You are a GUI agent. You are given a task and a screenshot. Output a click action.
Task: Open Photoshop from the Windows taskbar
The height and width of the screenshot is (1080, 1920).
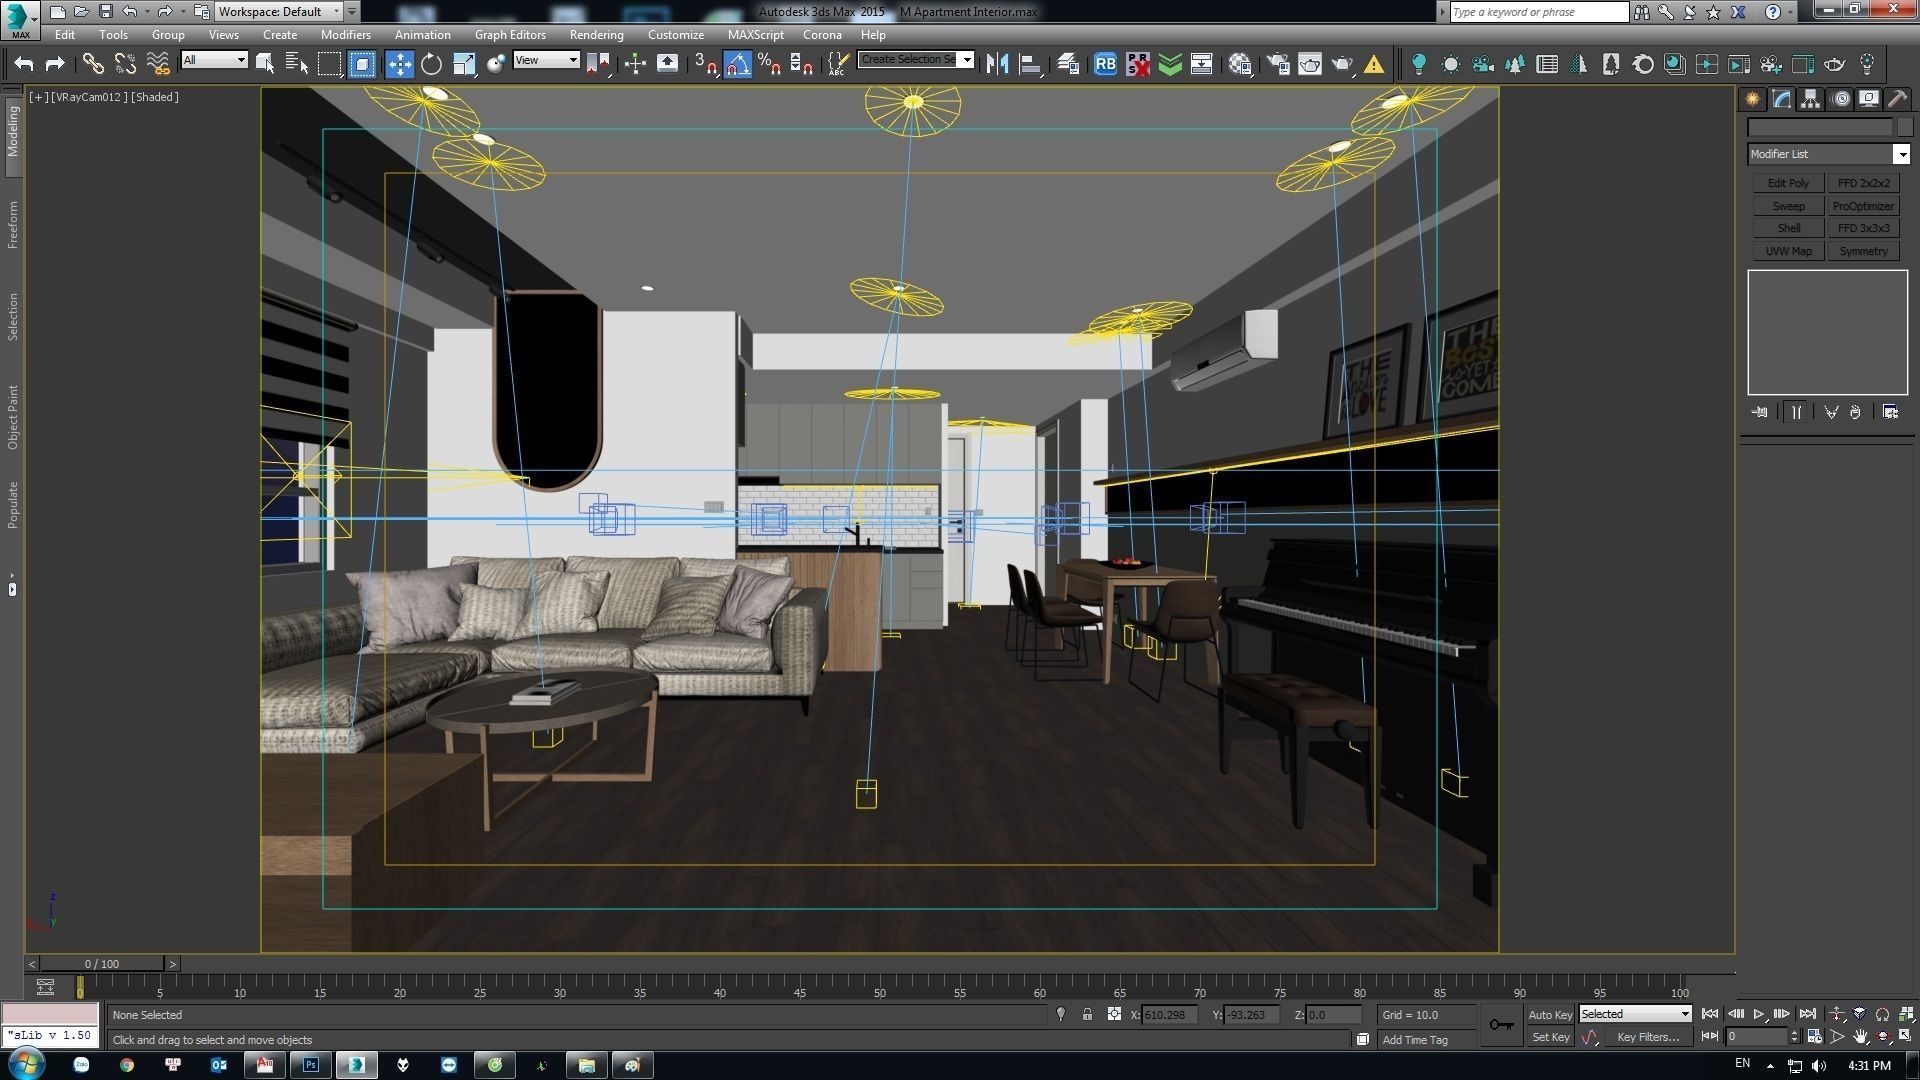coord(310,1065)
